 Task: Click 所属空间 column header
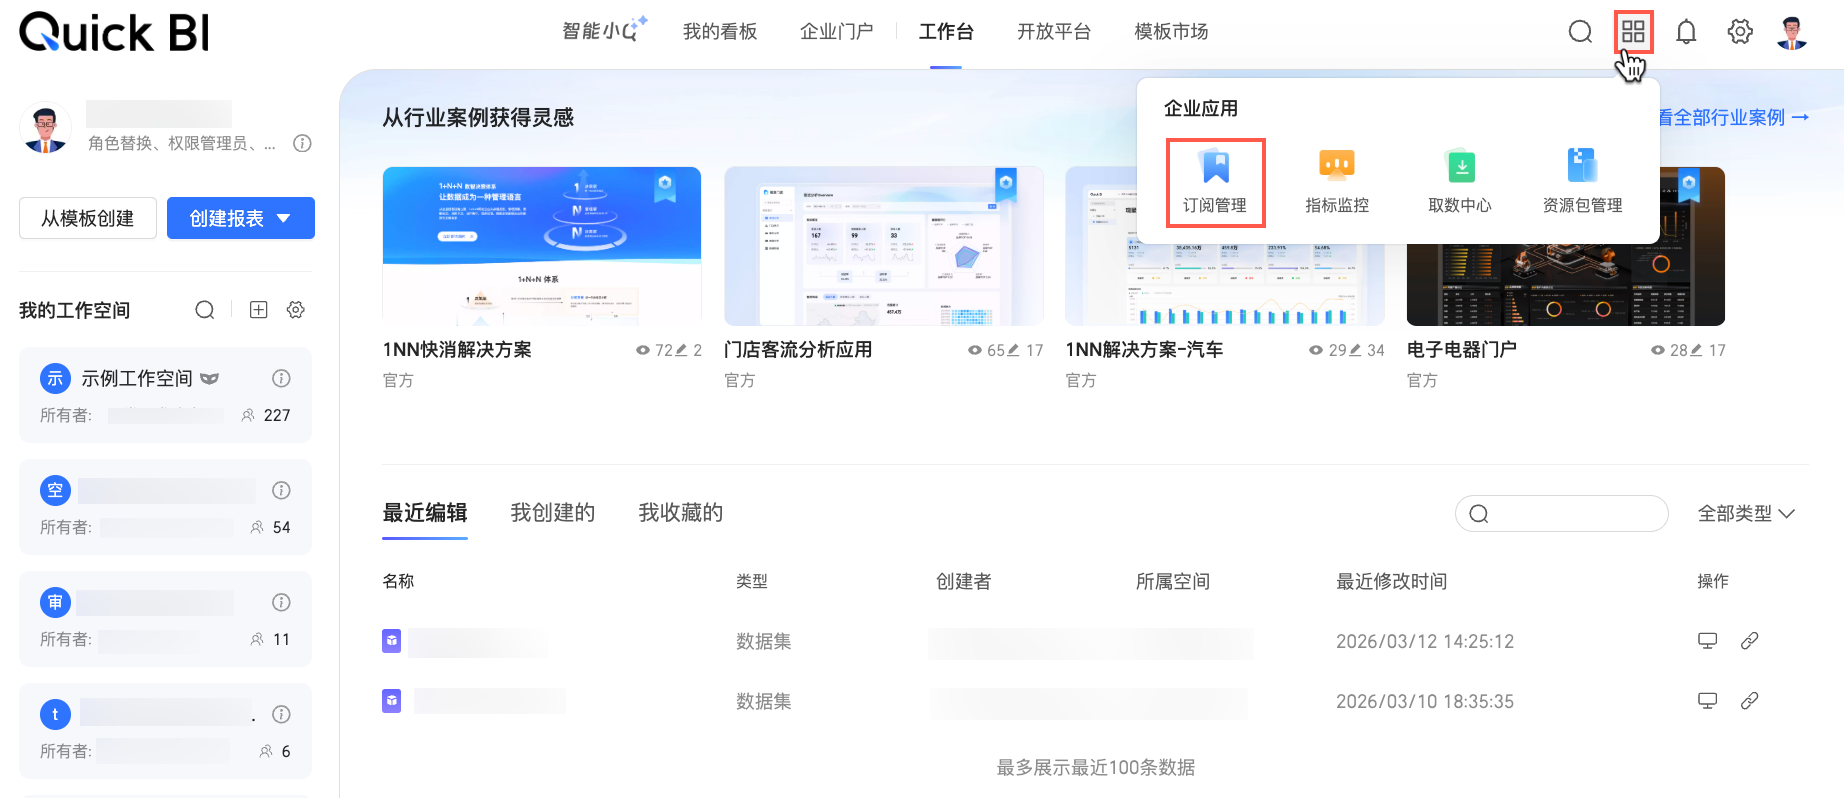point(1173,581)
